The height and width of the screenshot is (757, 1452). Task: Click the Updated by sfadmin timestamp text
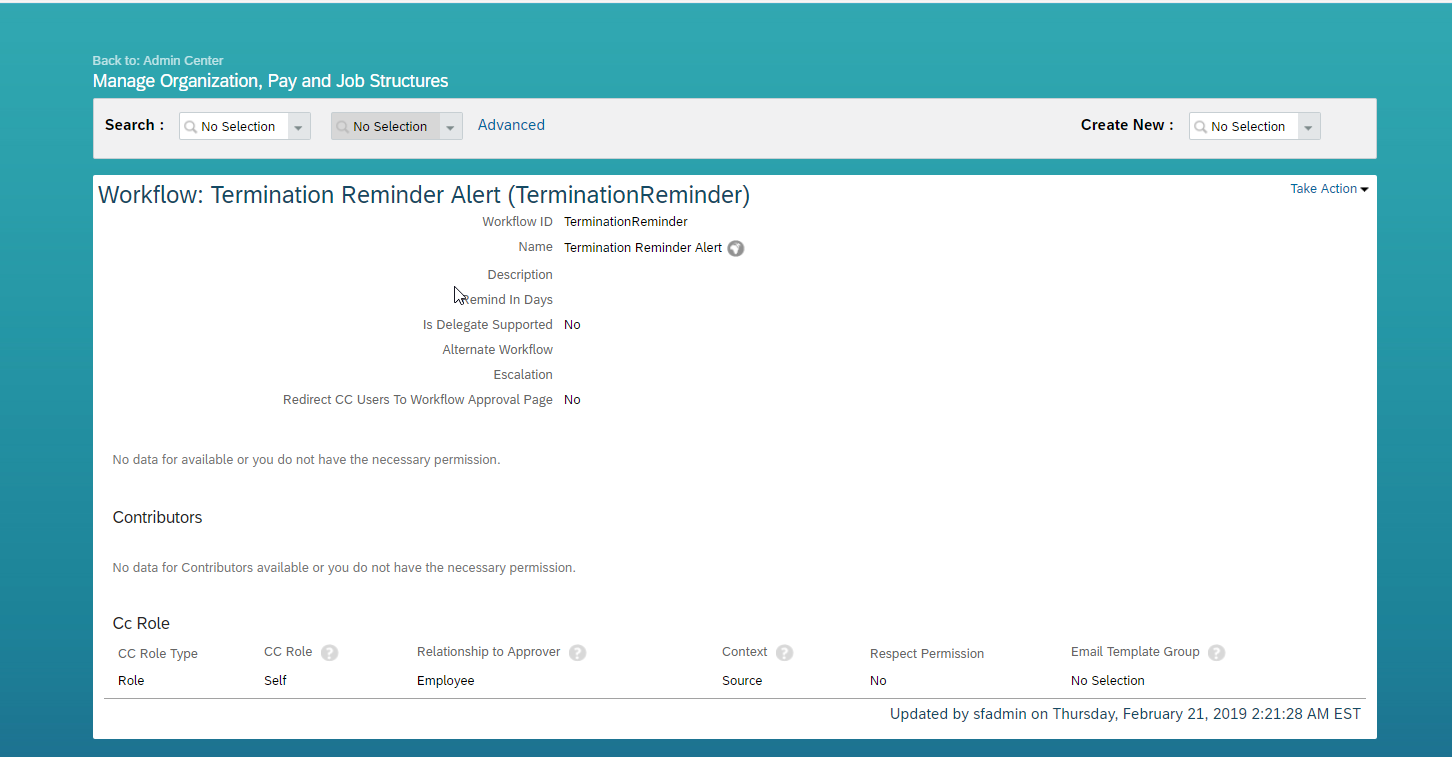[x=1125, y=714]
